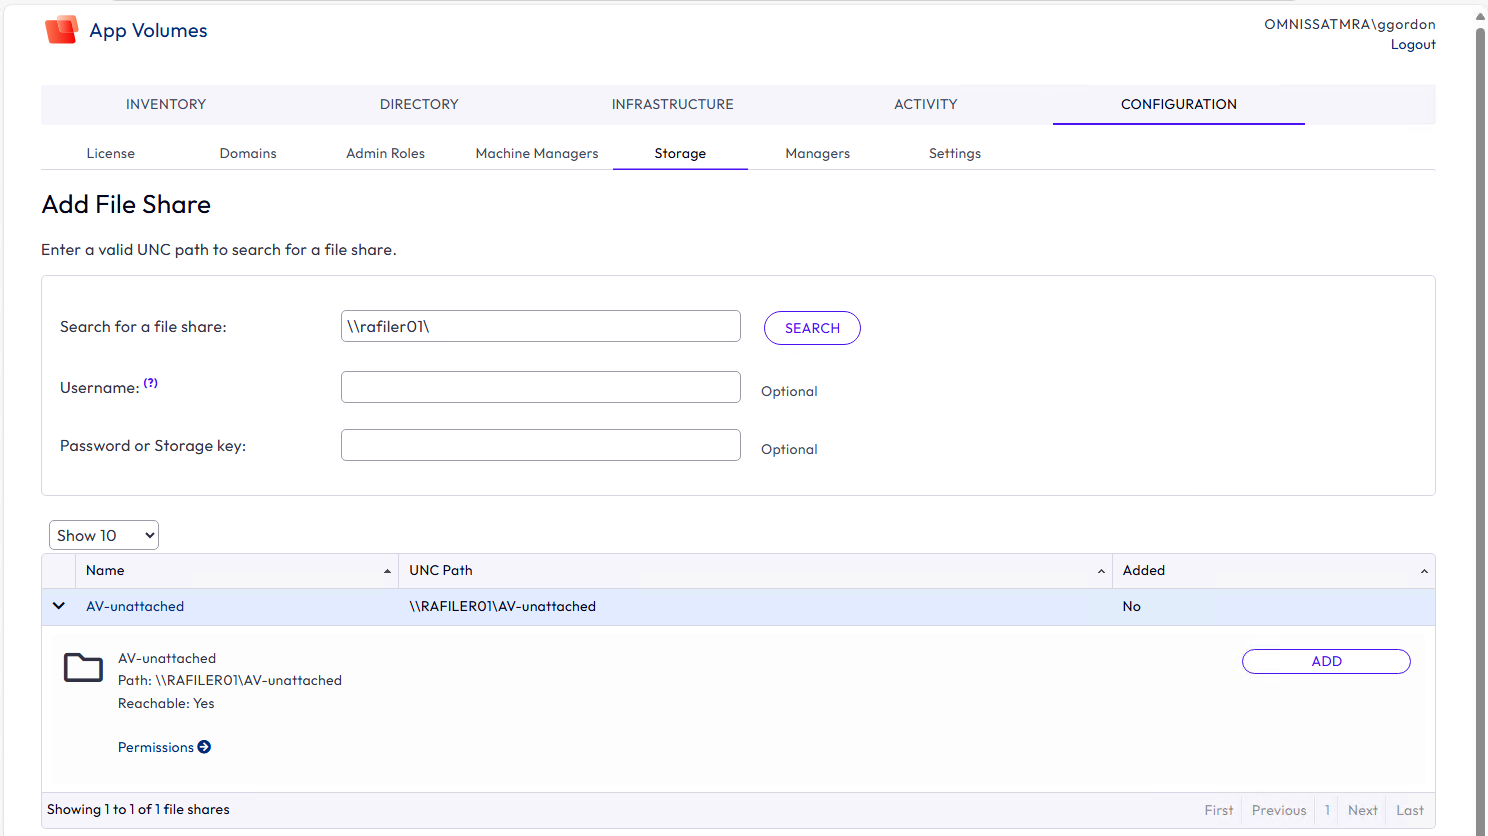
Task: Click the "Search for a file share:" label
Action: 143,327
